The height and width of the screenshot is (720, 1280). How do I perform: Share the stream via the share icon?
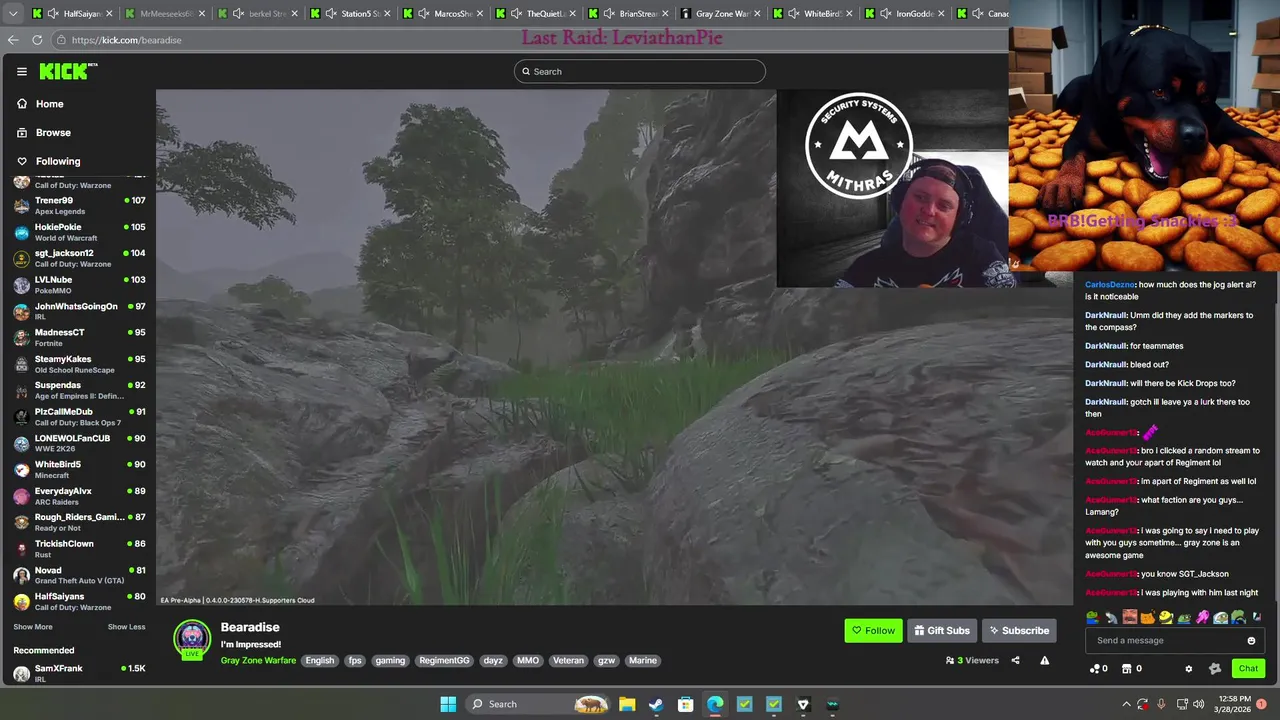[1015, 660]
